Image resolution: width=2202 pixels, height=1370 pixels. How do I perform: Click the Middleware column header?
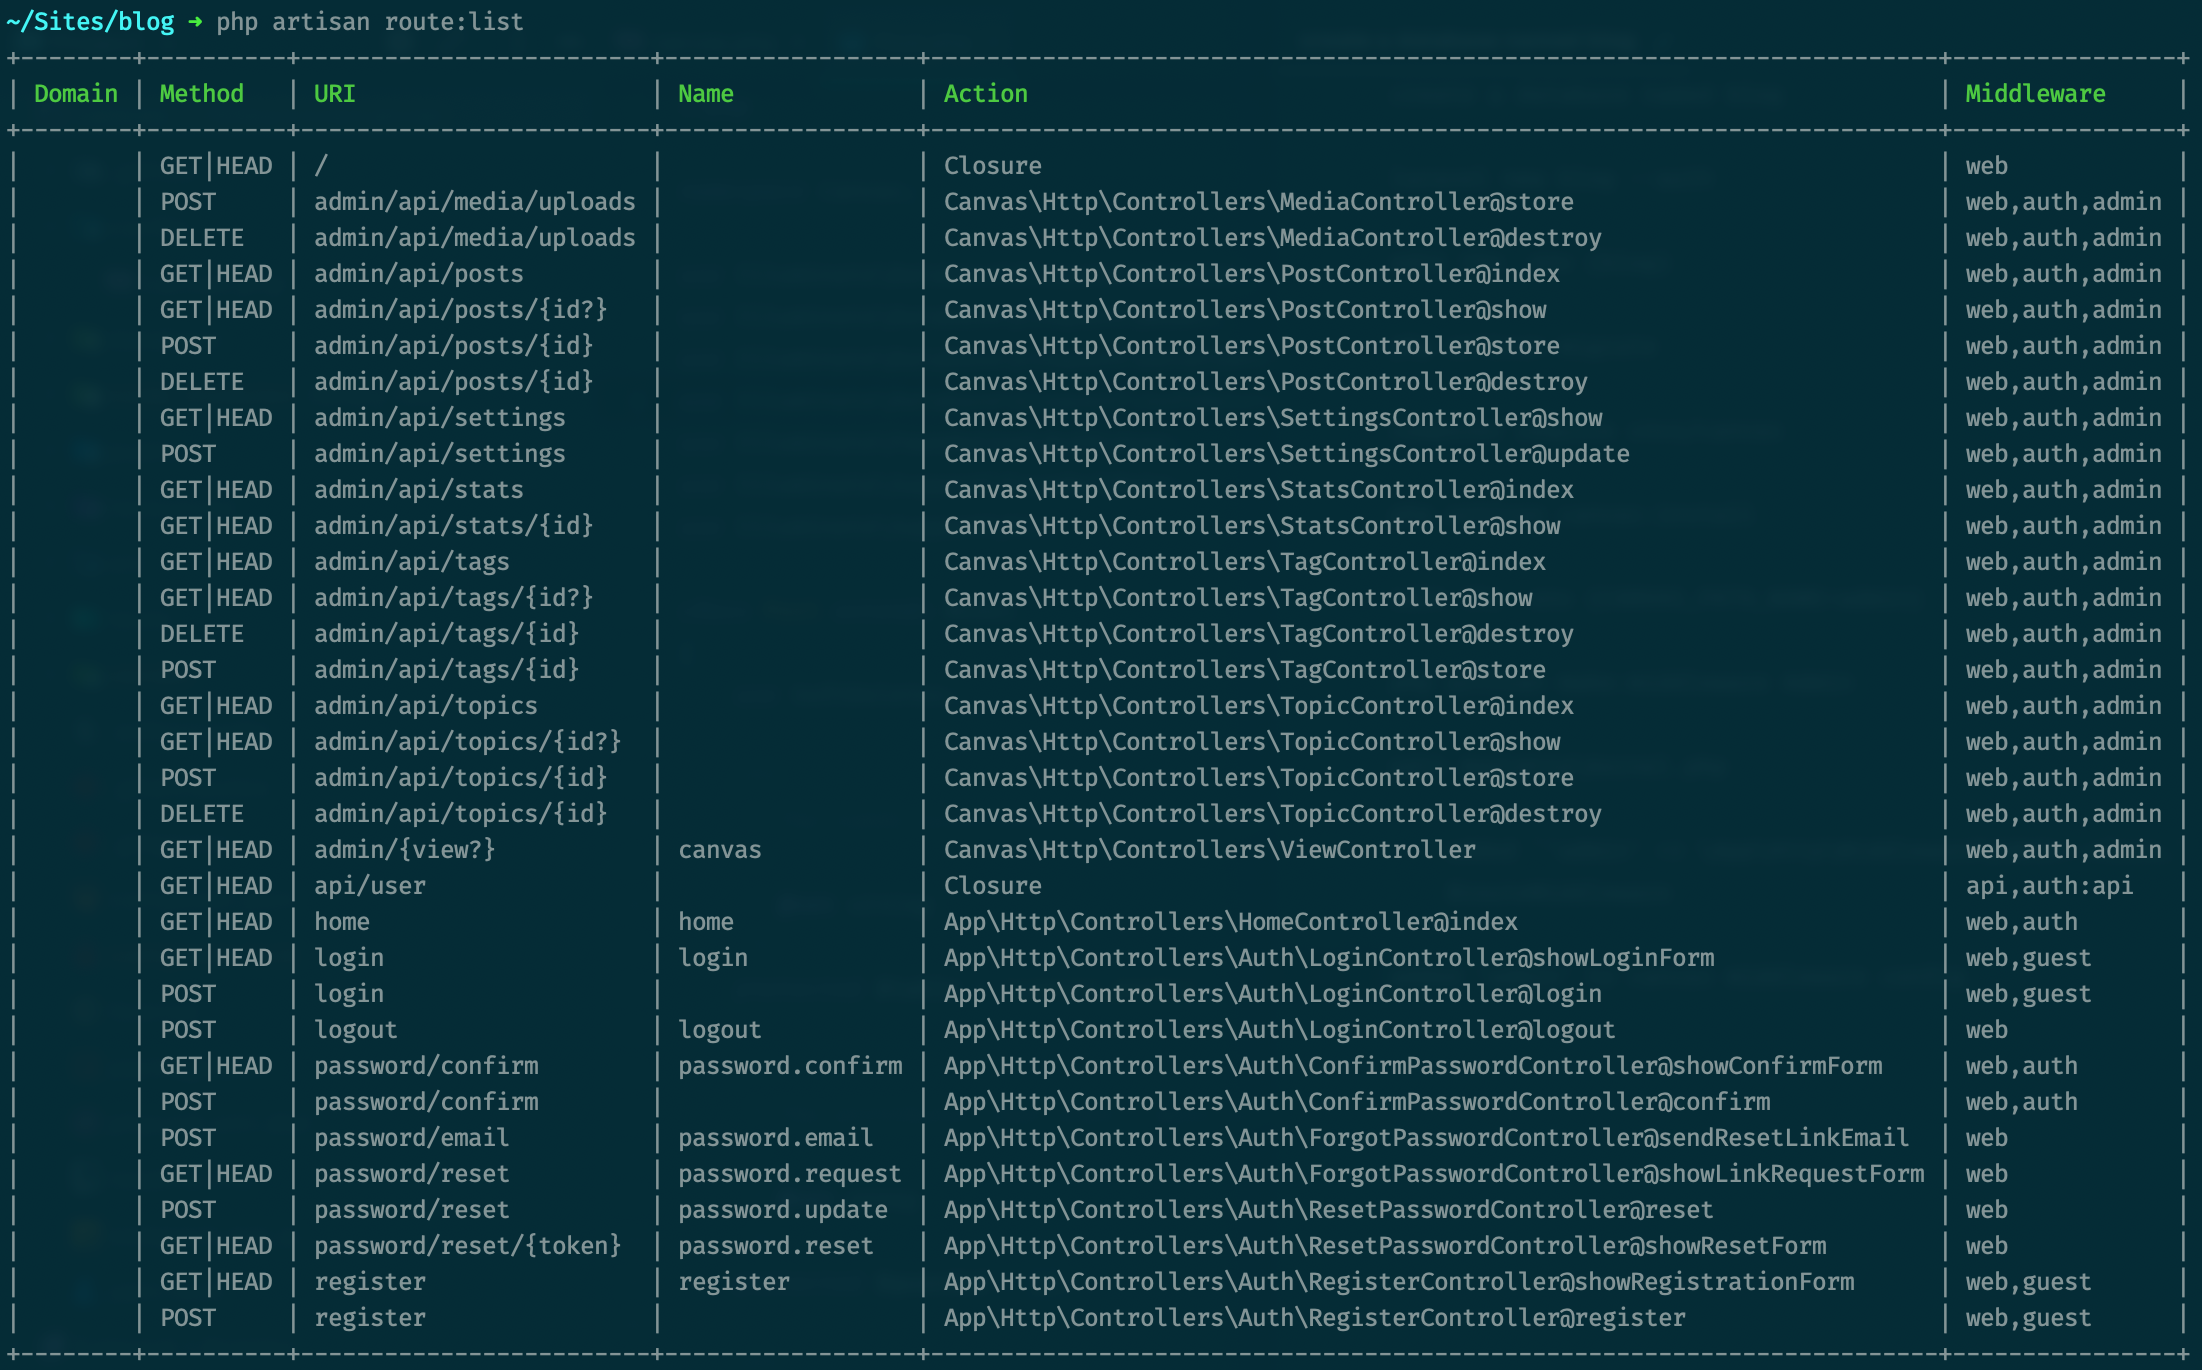click(2036, 94)
